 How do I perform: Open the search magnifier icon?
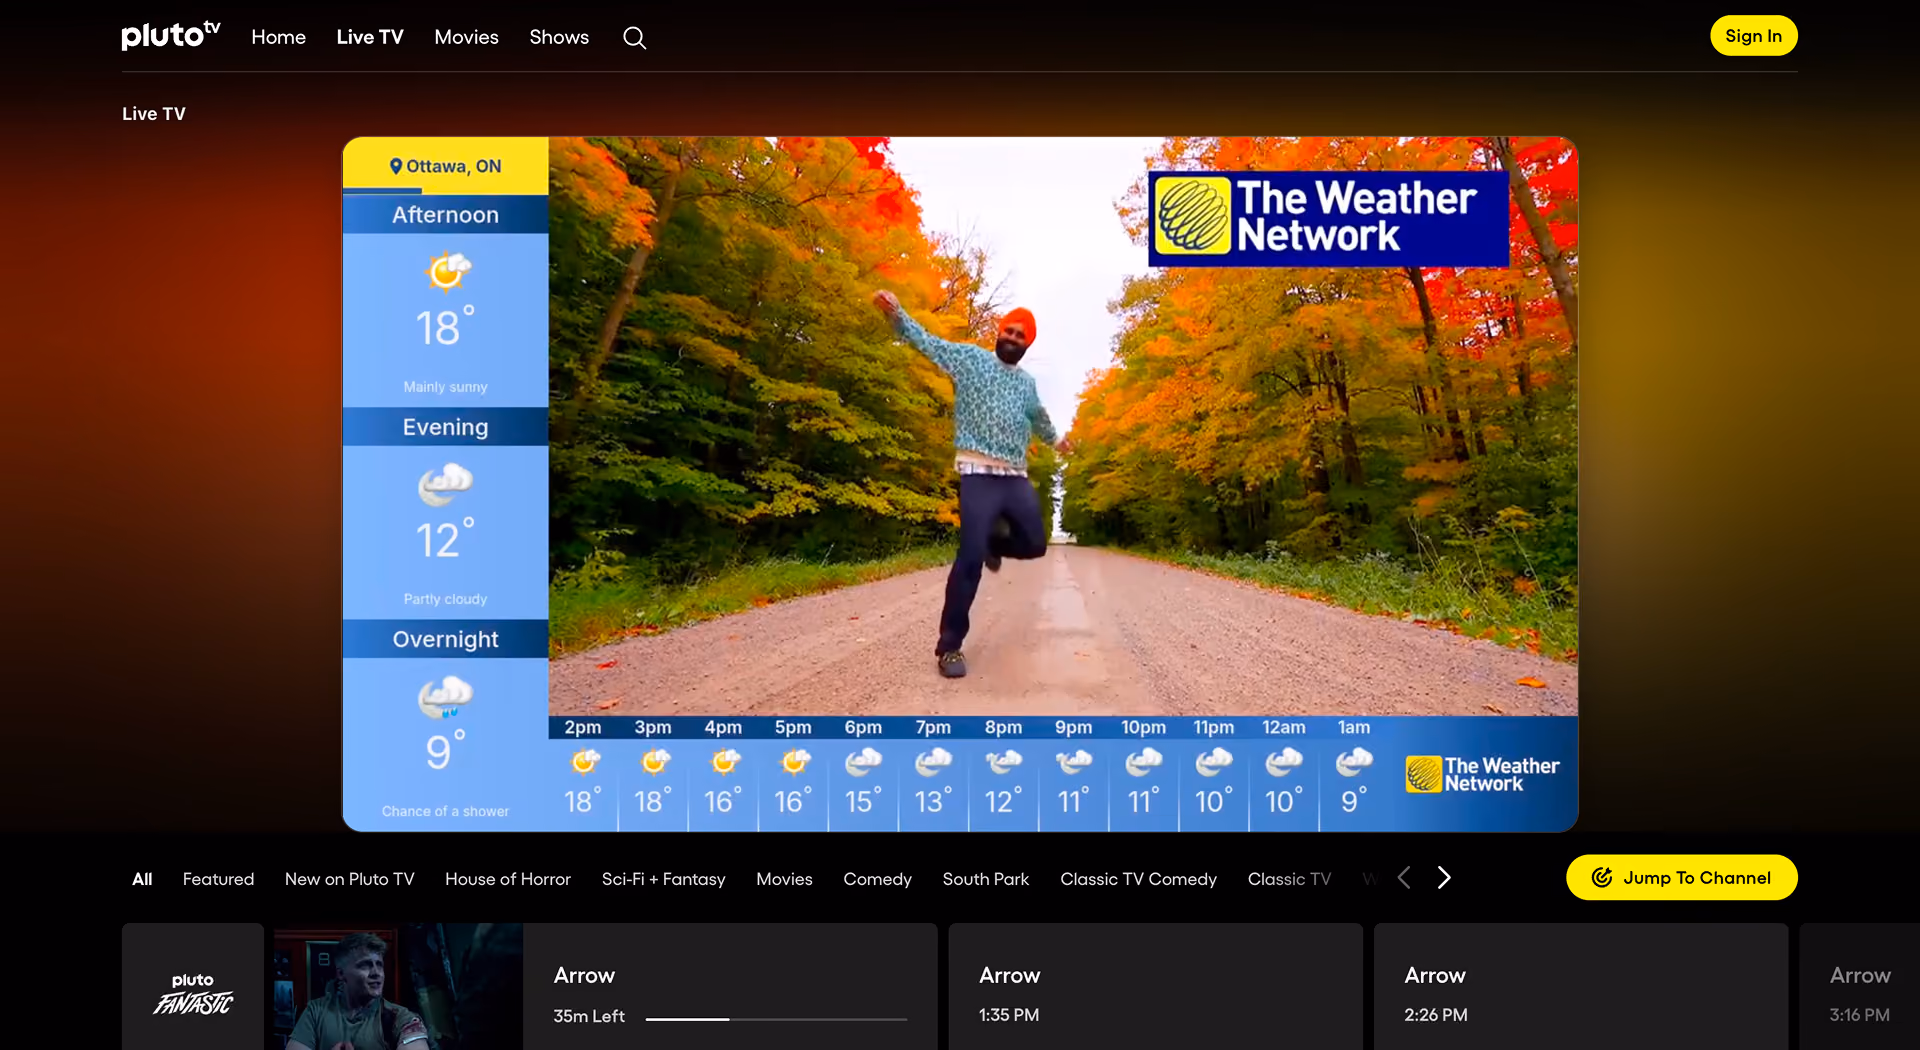point(634,38)
